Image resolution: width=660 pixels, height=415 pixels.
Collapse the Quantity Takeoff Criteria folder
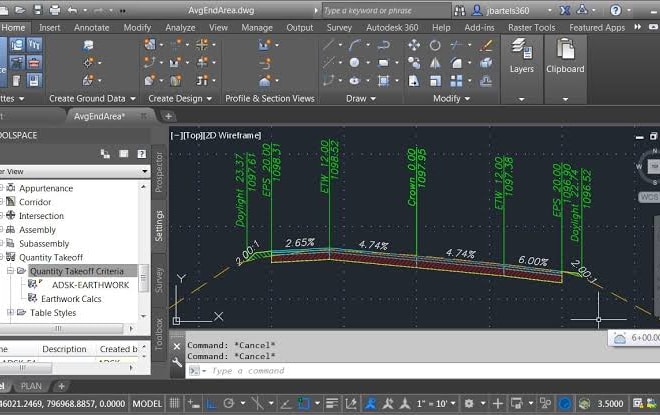coord(10,271)
